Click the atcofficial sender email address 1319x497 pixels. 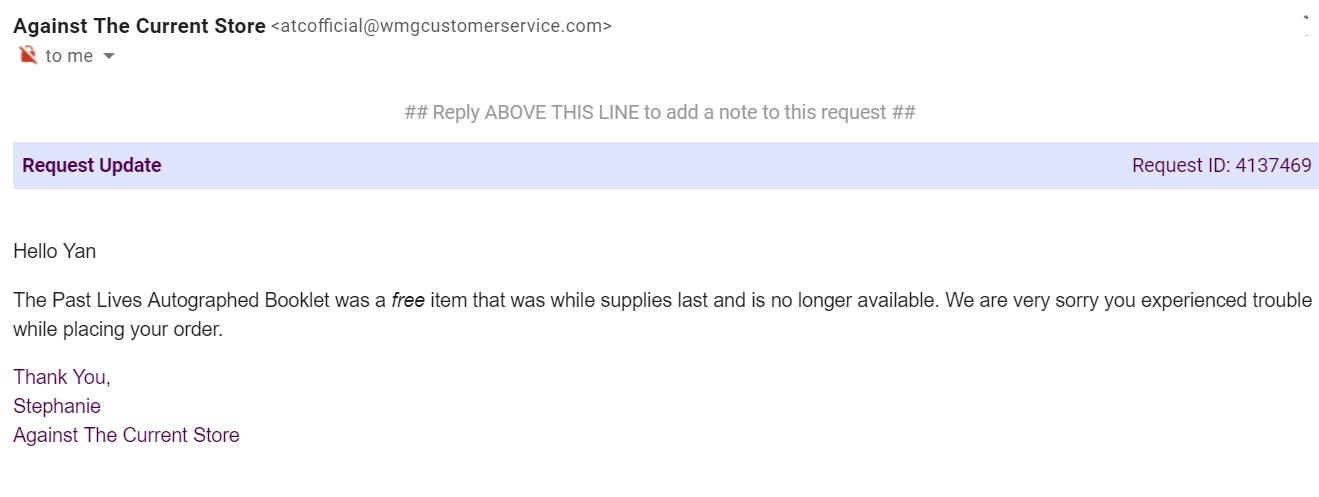pyautogui.click(x=441, y=26)
